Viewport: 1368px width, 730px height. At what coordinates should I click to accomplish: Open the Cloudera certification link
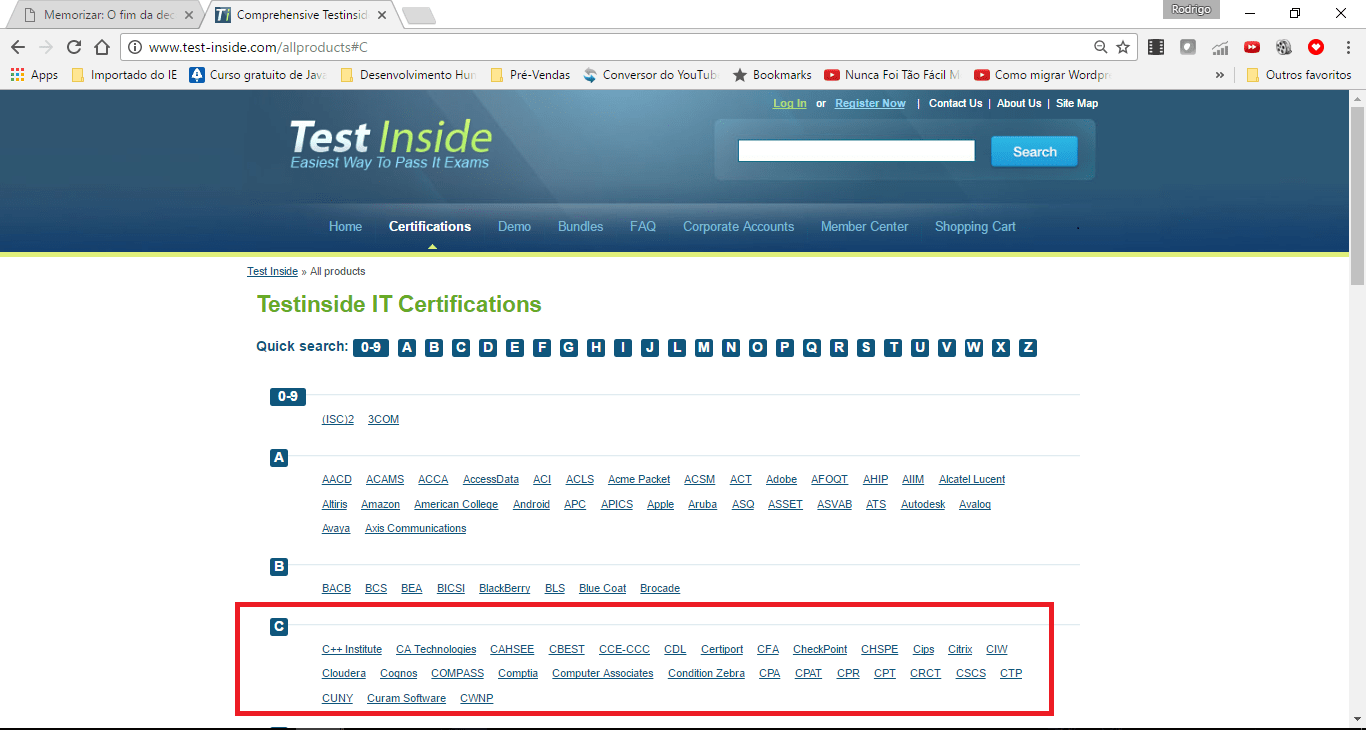tap(344, 673)
